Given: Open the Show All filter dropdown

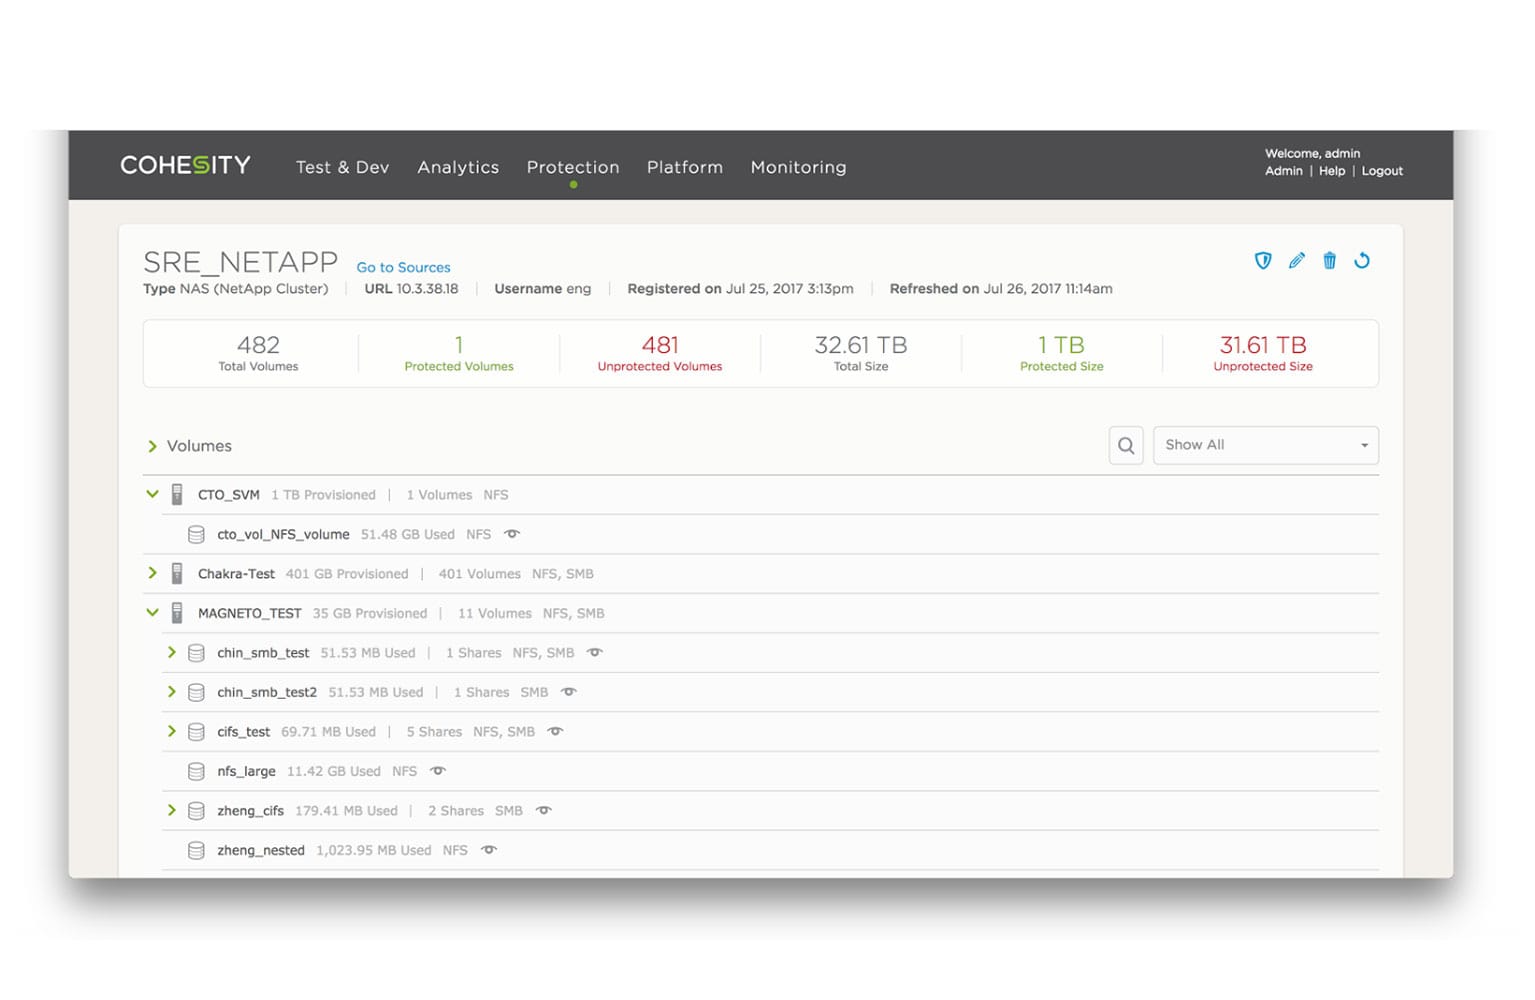Looking at the screenshot, I should tap(1265, 446).
